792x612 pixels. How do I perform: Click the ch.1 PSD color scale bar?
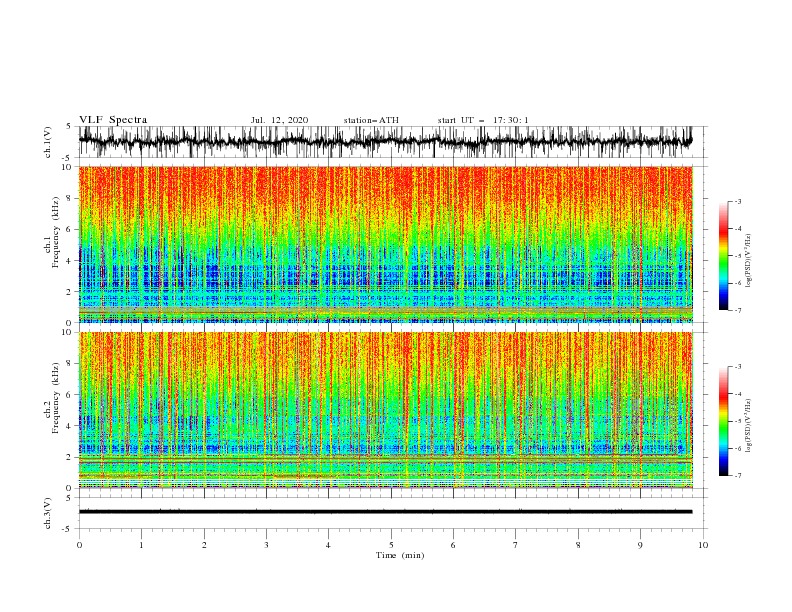(x=723, y=256)
